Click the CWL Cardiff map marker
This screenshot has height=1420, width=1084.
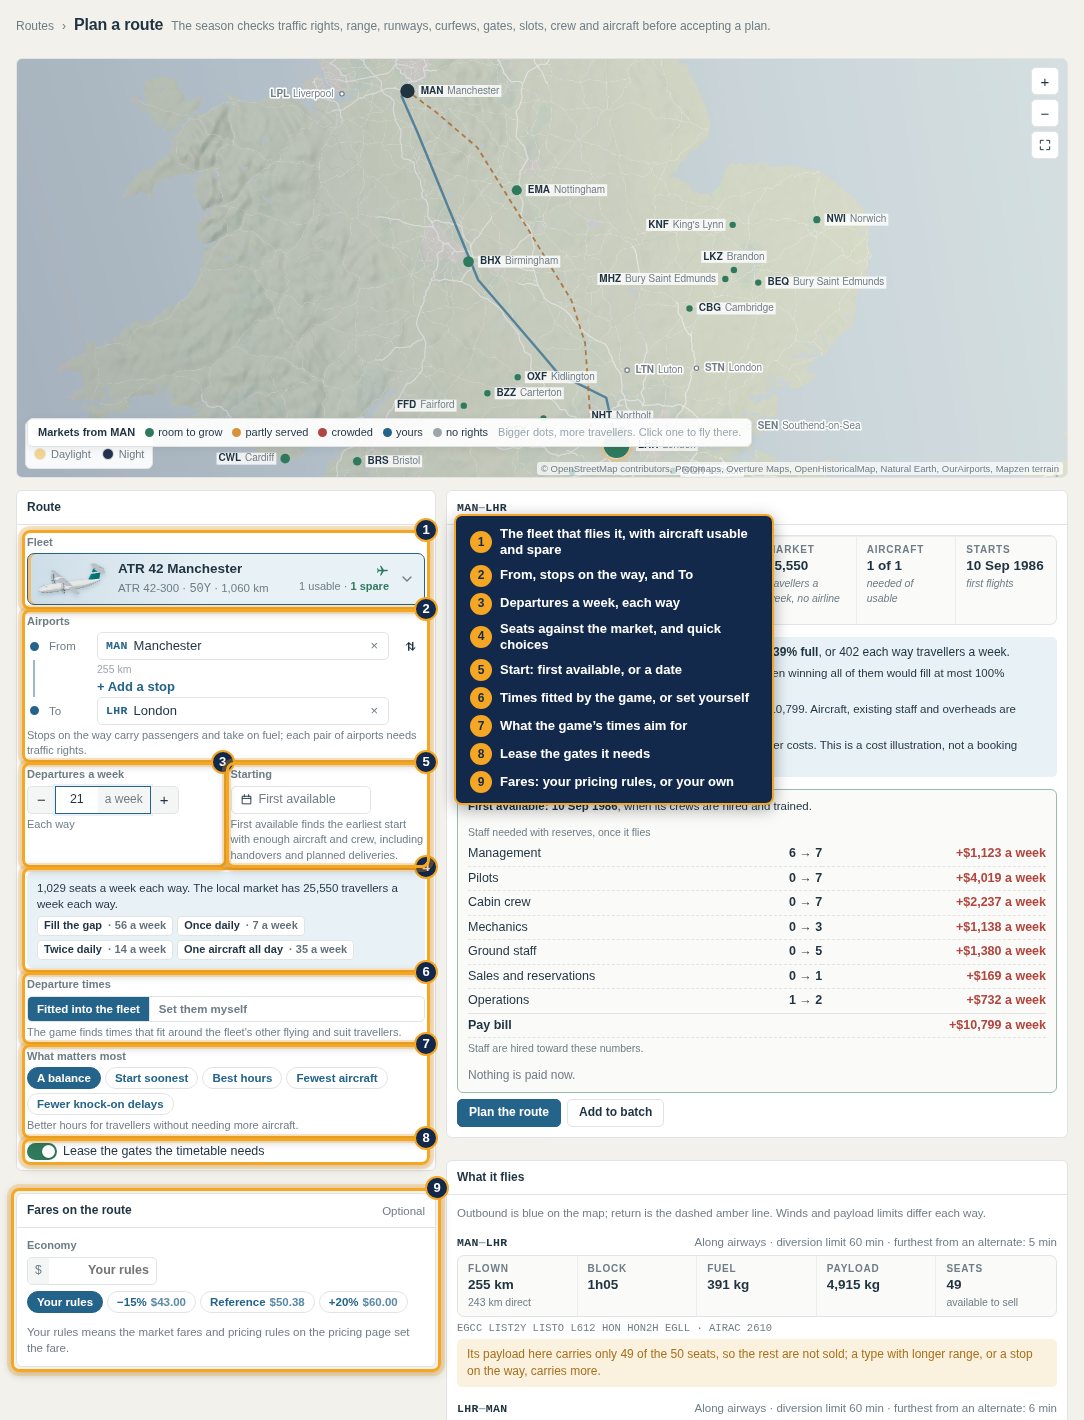(x=285, y=458)
